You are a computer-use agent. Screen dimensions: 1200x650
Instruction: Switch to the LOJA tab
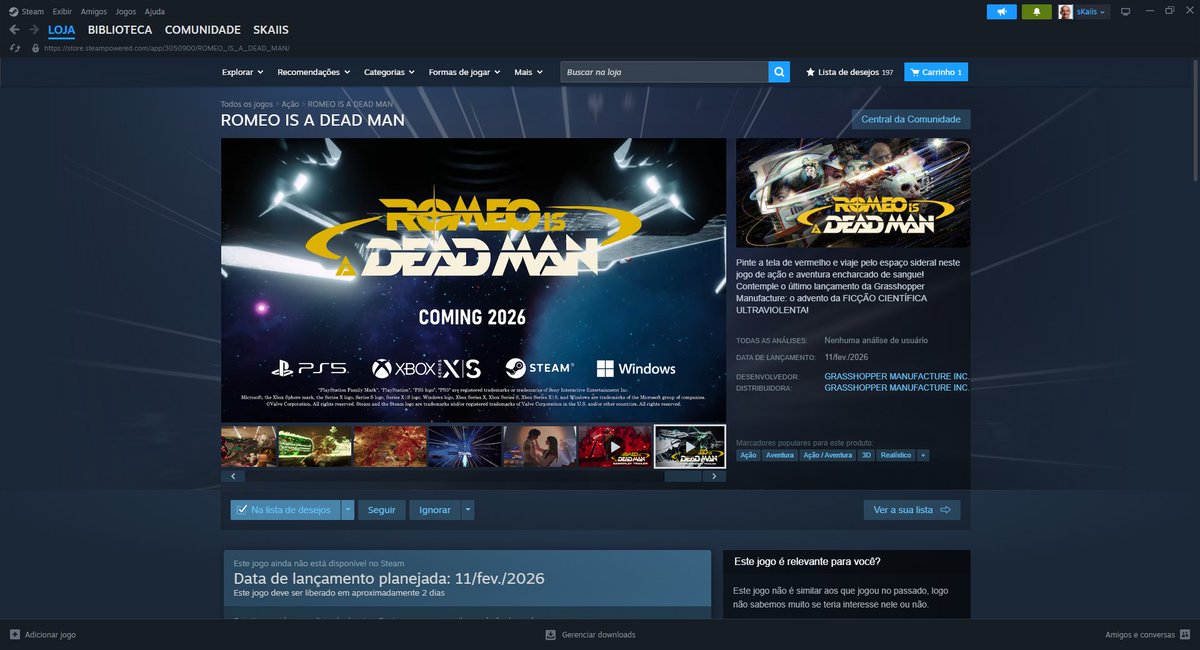tap(62, 30)
